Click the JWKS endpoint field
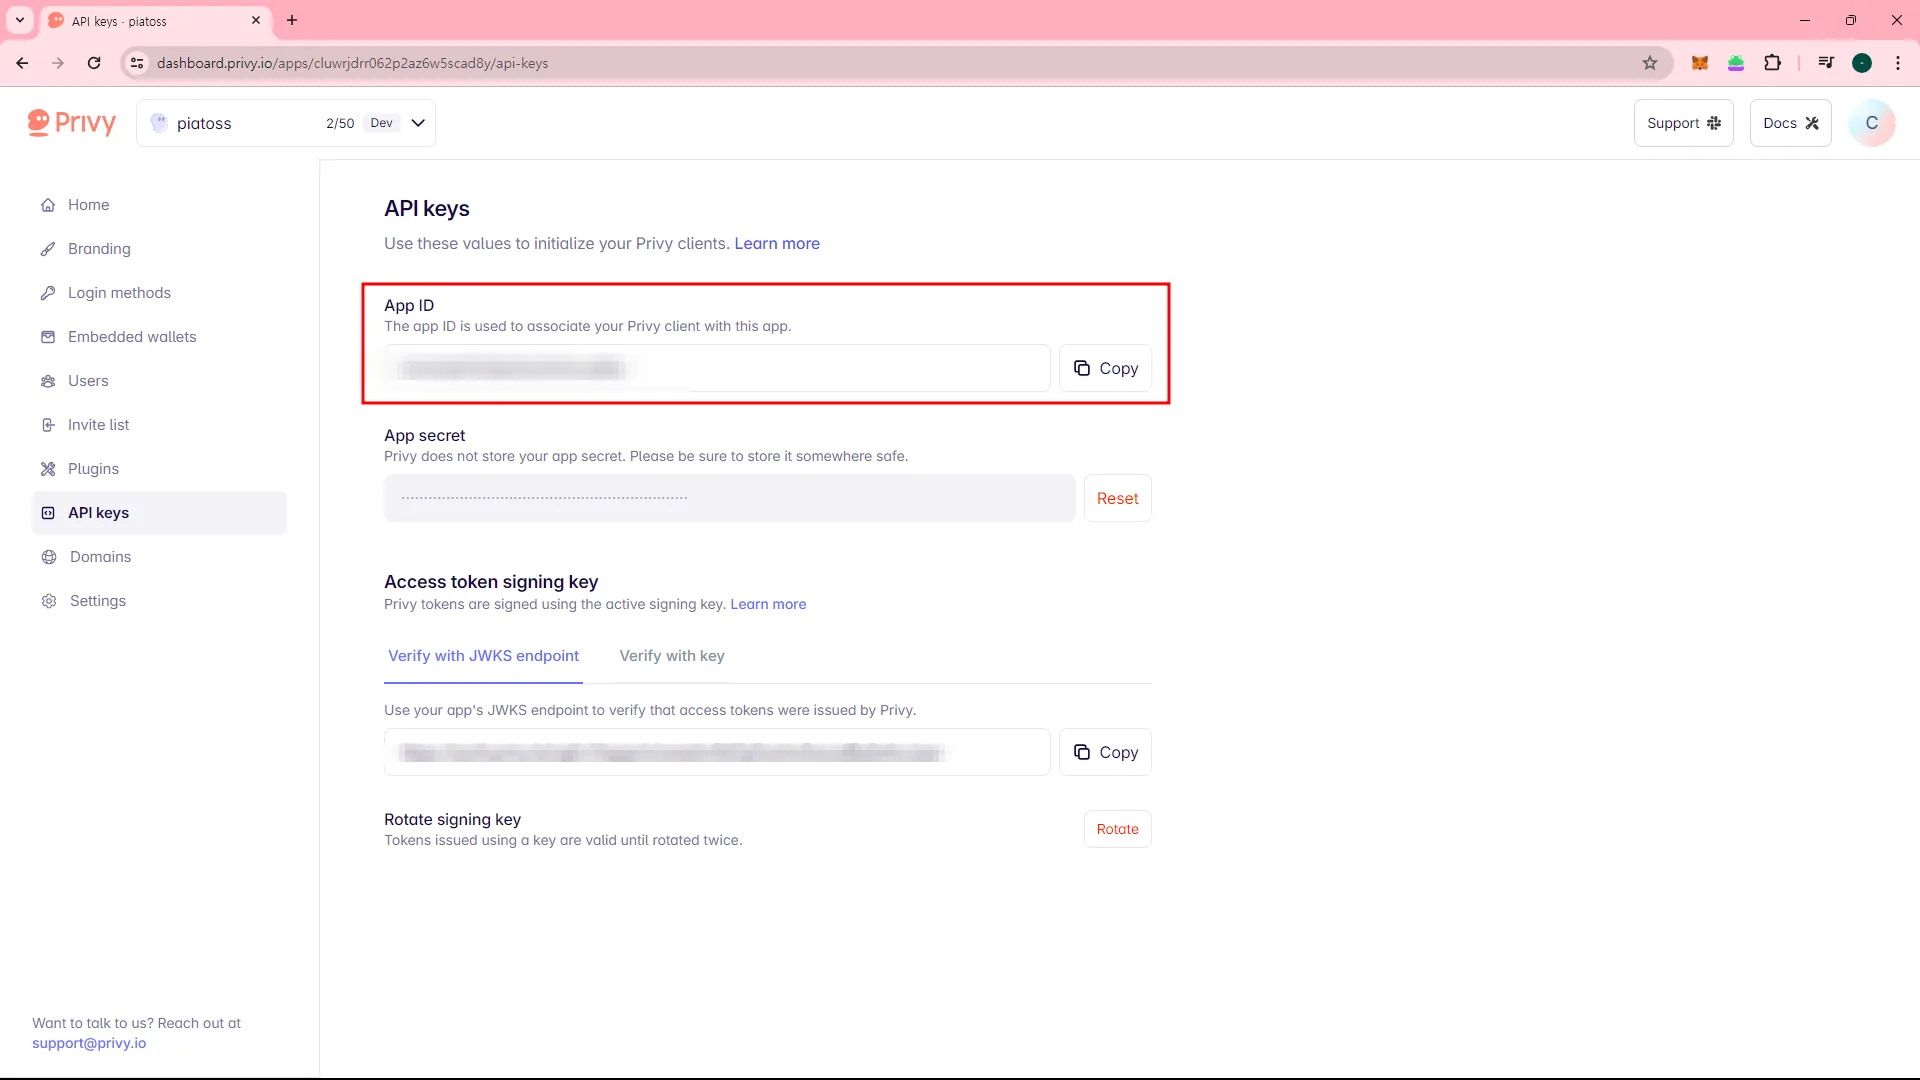 (x=717, y=752)
